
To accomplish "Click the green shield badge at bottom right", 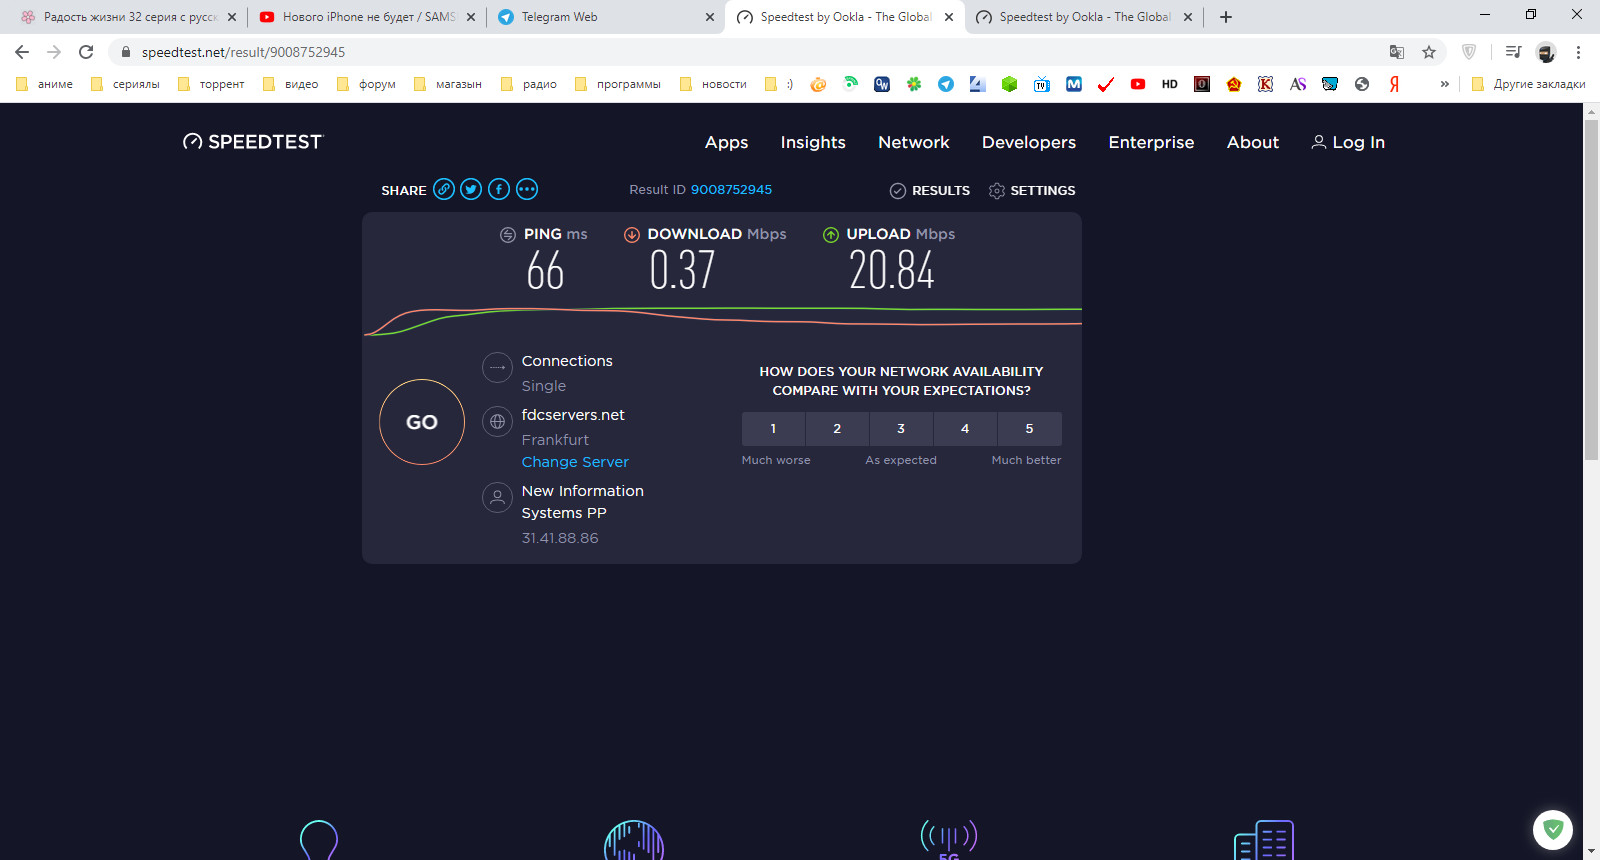I will pos(1553,829).
